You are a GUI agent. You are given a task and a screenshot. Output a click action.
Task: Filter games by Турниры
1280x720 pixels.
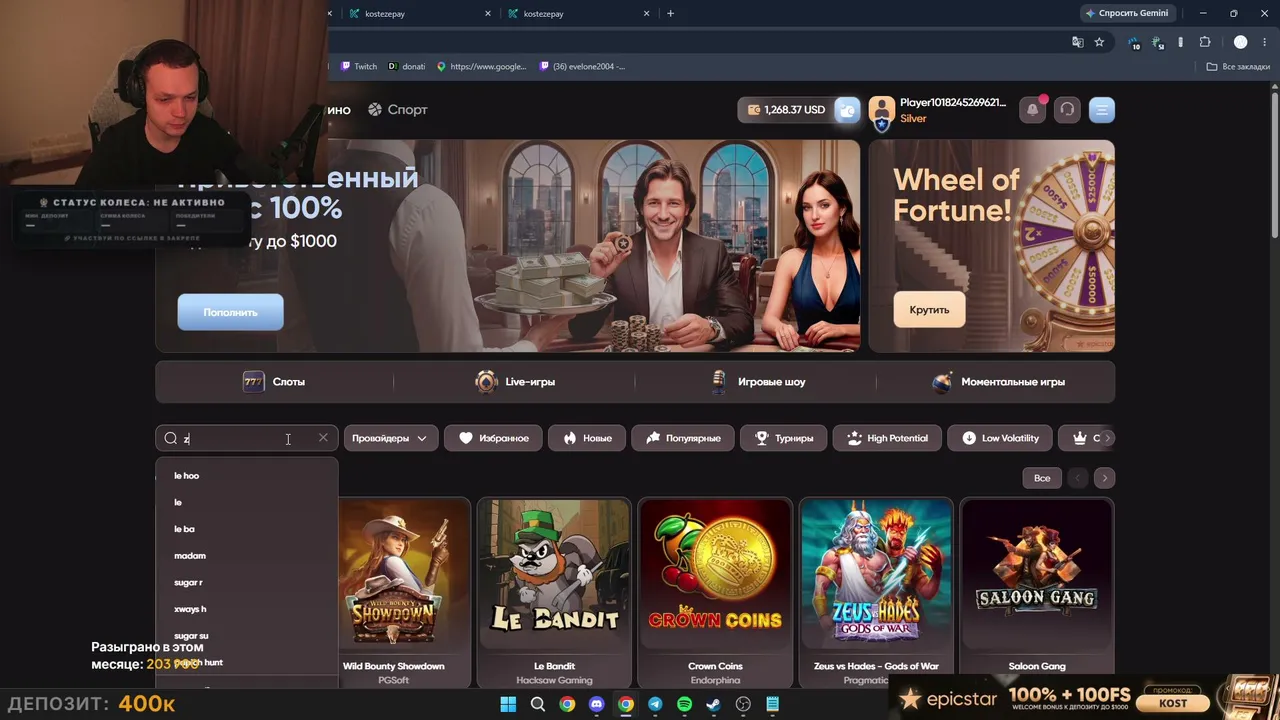tap(784, 438)
